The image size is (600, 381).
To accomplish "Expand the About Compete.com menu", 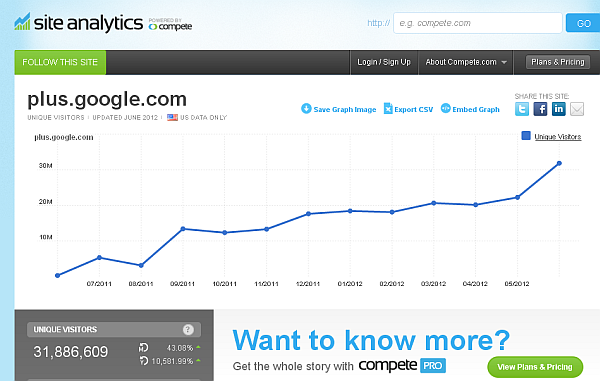I will point(466,62).
